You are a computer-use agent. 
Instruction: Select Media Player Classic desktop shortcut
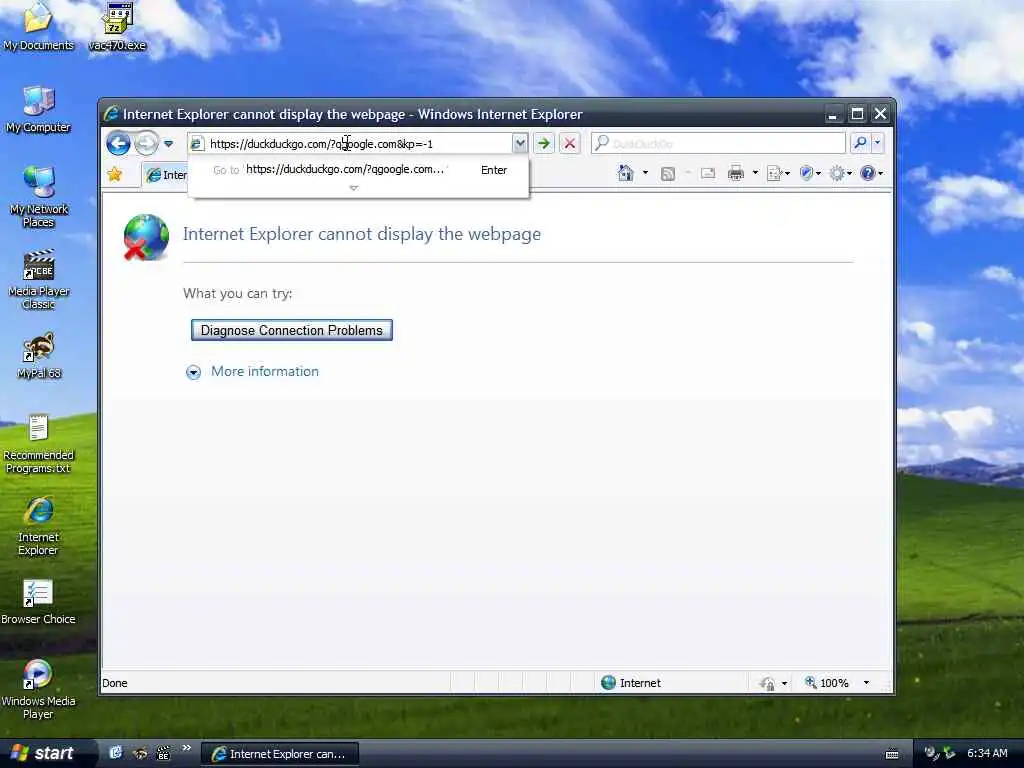(39, 280)
